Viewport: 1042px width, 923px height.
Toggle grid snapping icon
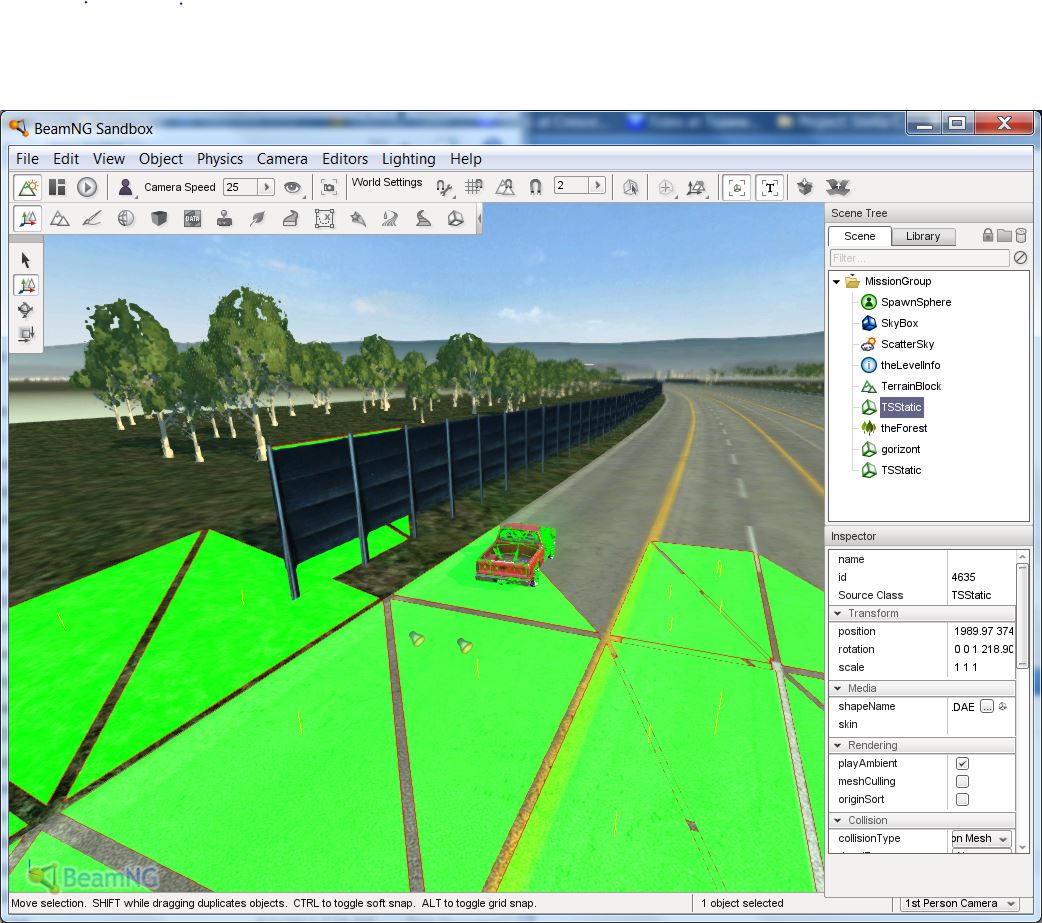(474, 187)
